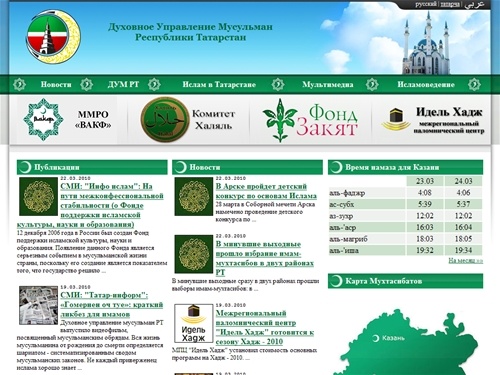Click the Kul Sharif mosque image in header
Image resolution: width=500 pixels, height=375 pixels.
426,43
